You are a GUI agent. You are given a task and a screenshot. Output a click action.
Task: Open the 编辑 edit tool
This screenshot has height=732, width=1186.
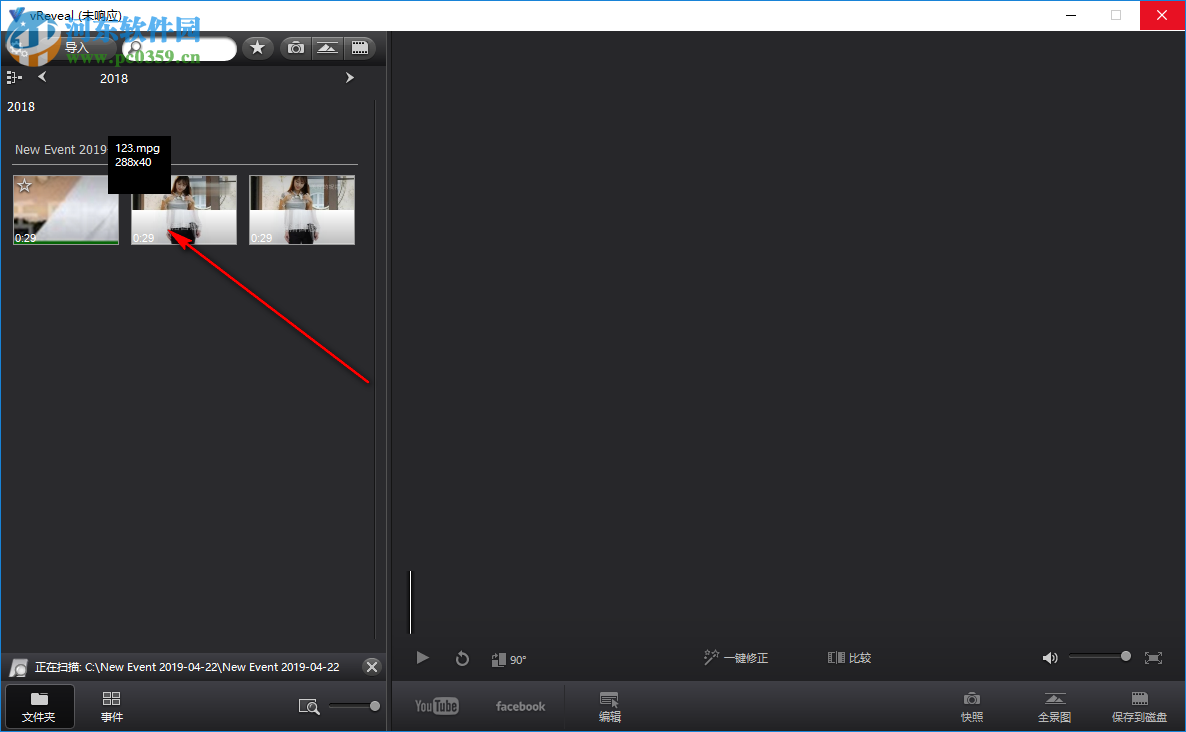point(610,707)
